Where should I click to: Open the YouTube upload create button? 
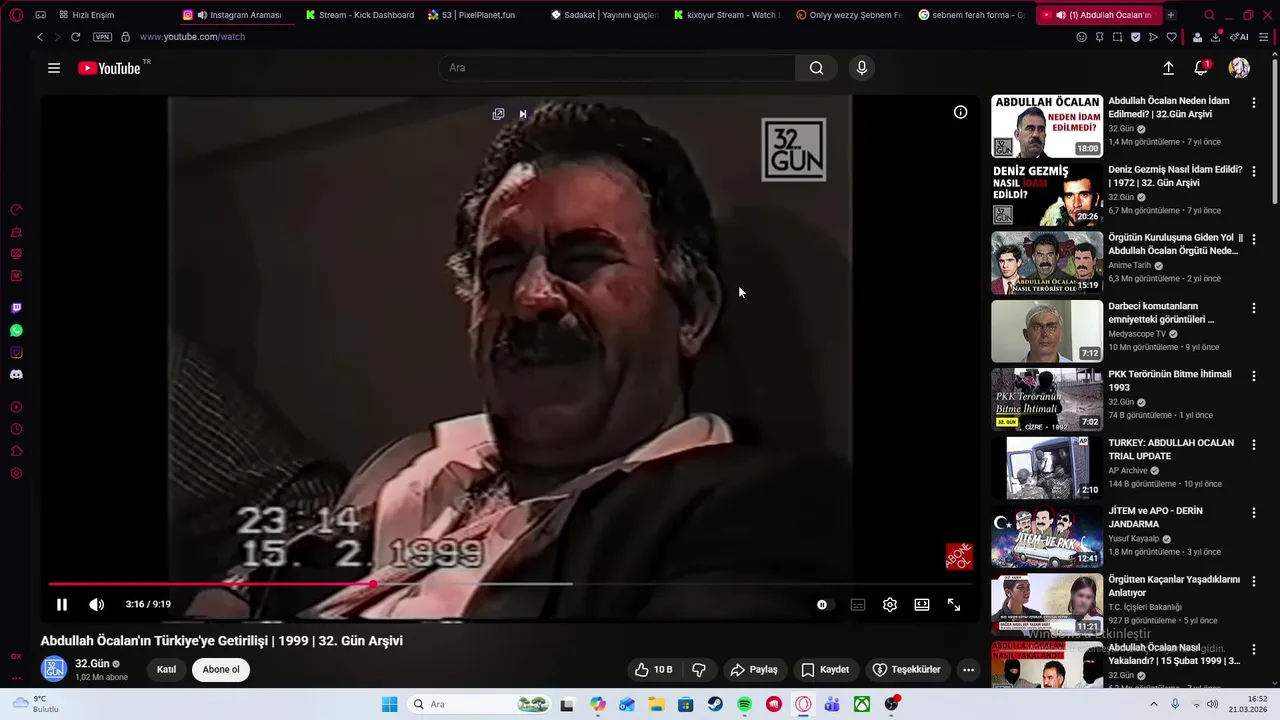point(1168,68)
